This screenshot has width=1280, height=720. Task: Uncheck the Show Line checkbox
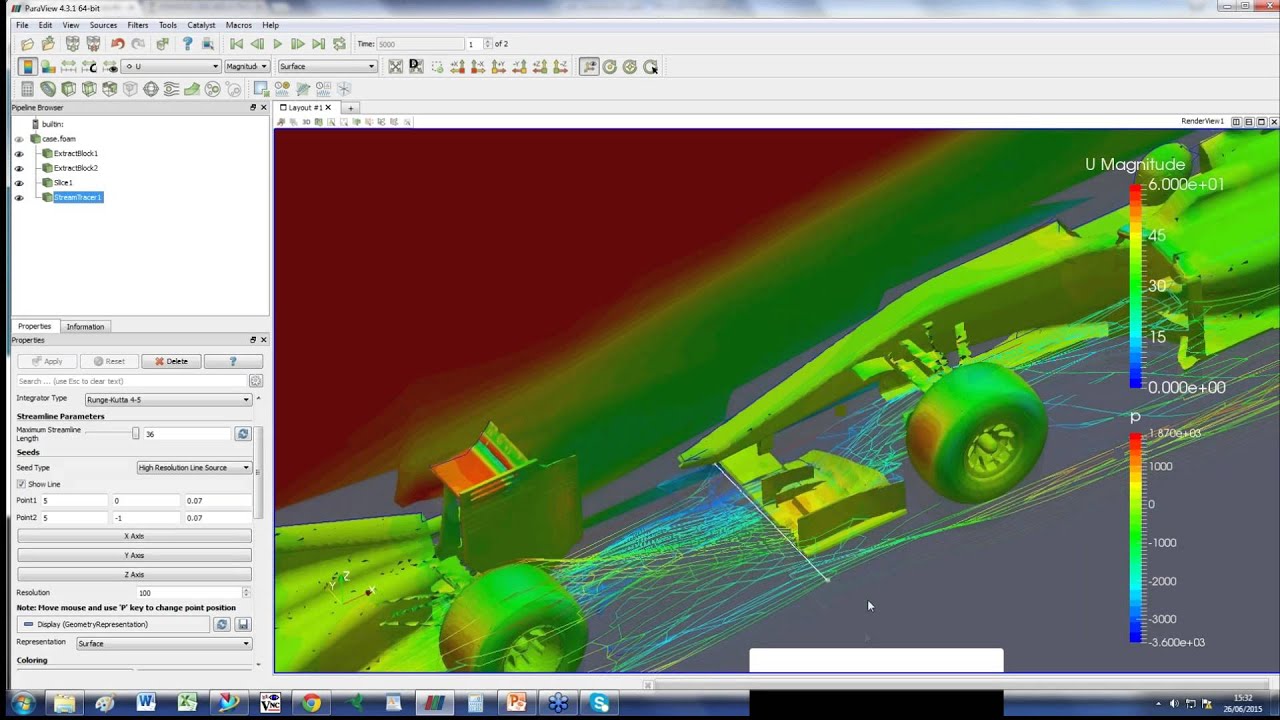21,484
